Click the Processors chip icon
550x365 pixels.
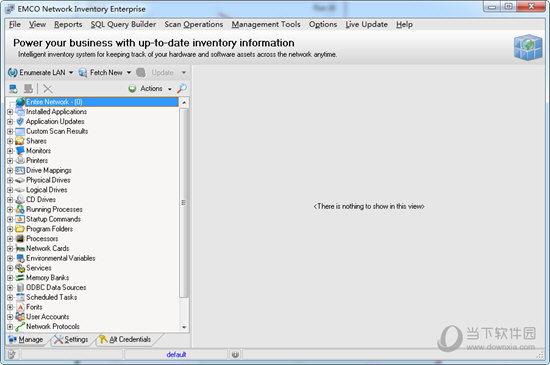[x=20, y=239]
